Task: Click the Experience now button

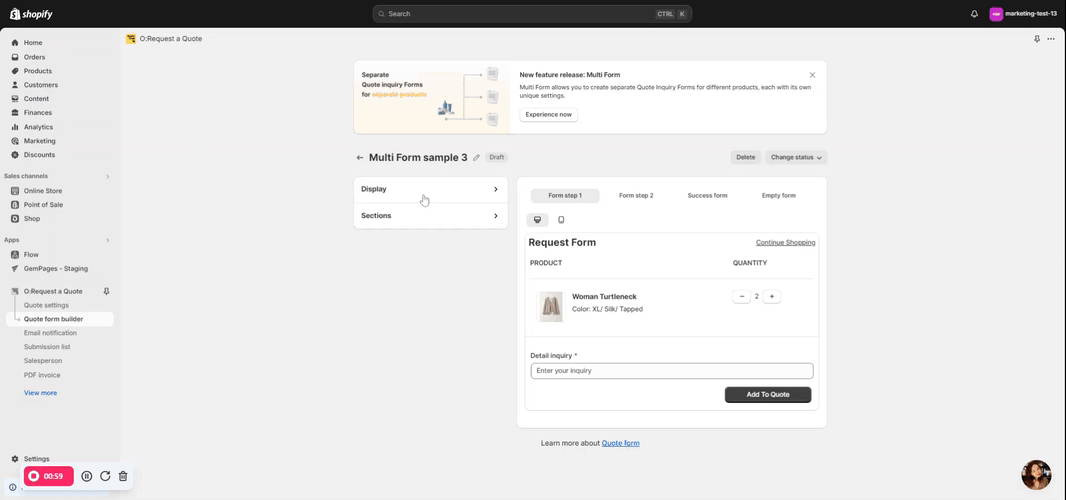Action: [548, 115]
